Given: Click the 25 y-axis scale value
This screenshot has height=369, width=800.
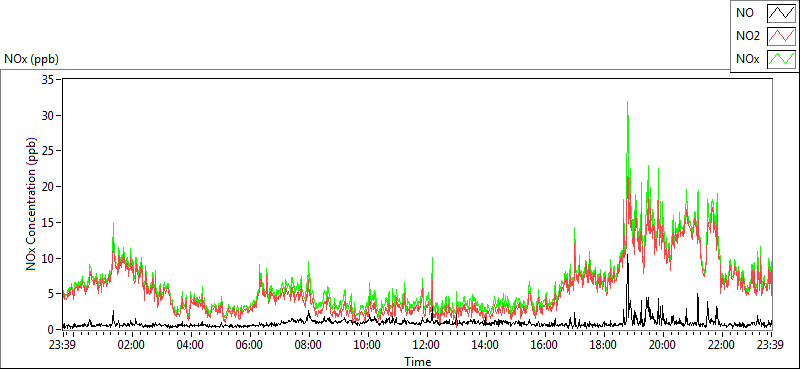Looking at the screenshot, I should tap(48, 151).
